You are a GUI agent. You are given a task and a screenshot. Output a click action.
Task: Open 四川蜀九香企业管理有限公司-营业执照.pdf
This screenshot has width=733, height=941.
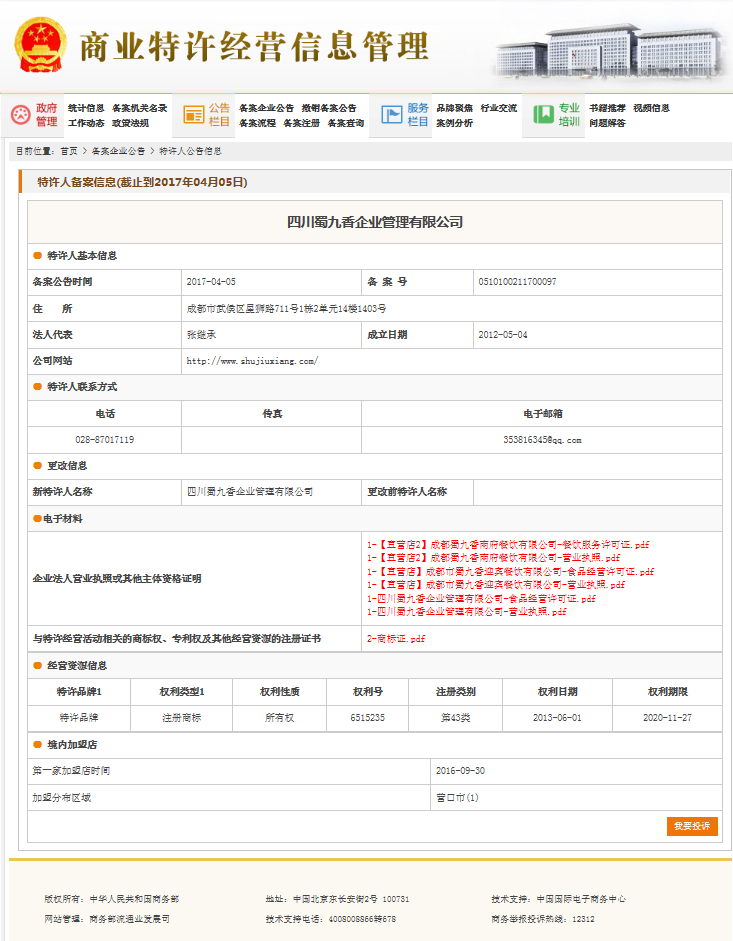point(466,612)
